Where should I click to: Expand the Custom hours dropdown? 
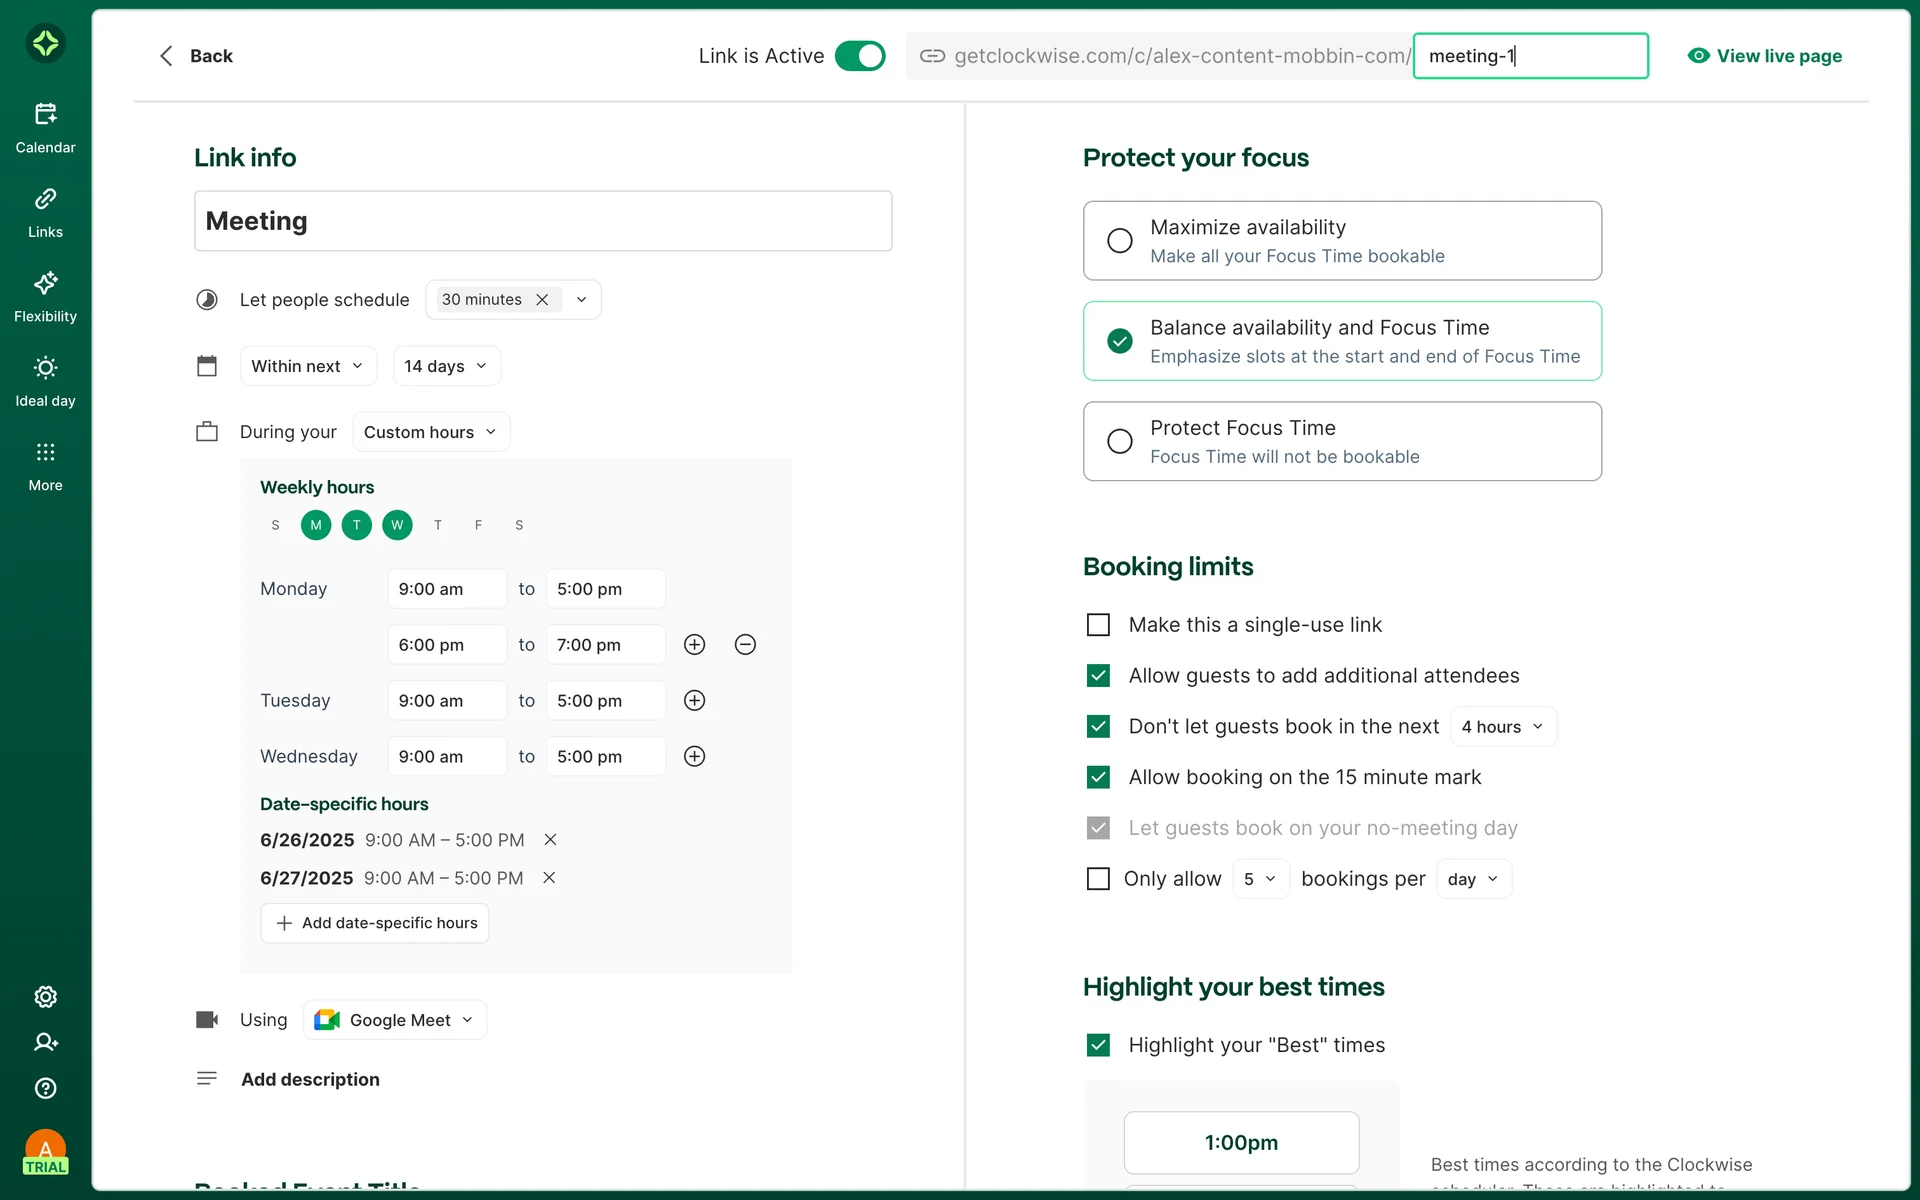tap(430, 432)
